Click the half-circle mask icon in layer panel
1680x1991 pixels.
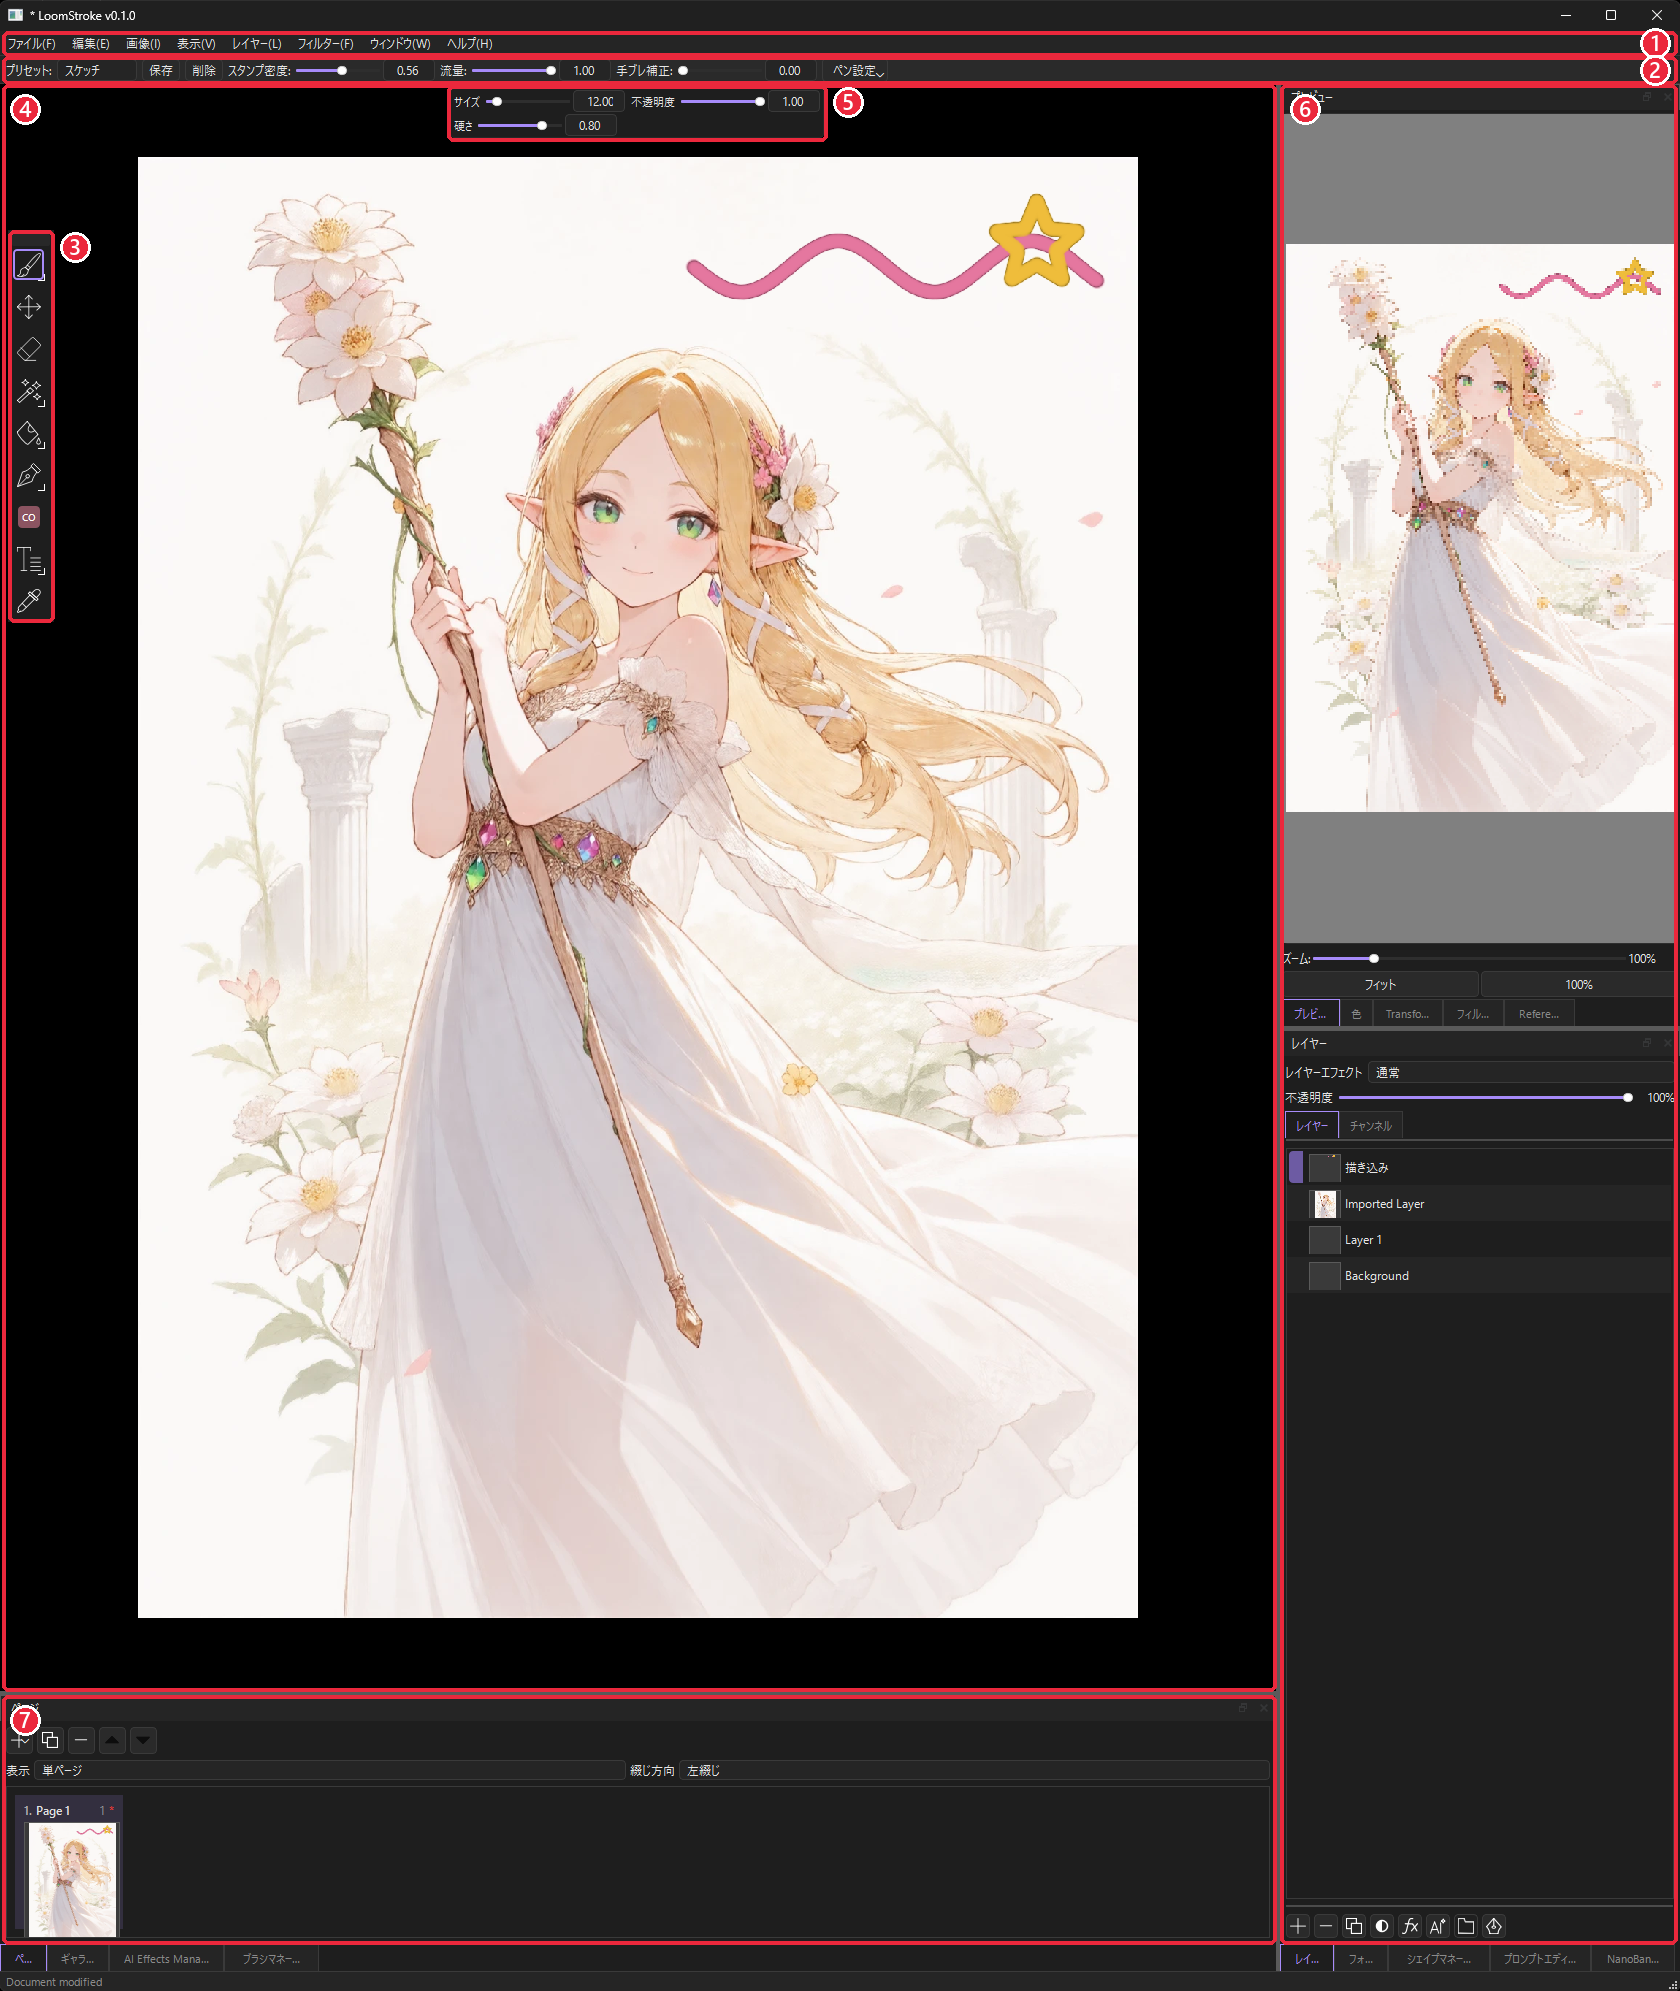point(1382,1925)
